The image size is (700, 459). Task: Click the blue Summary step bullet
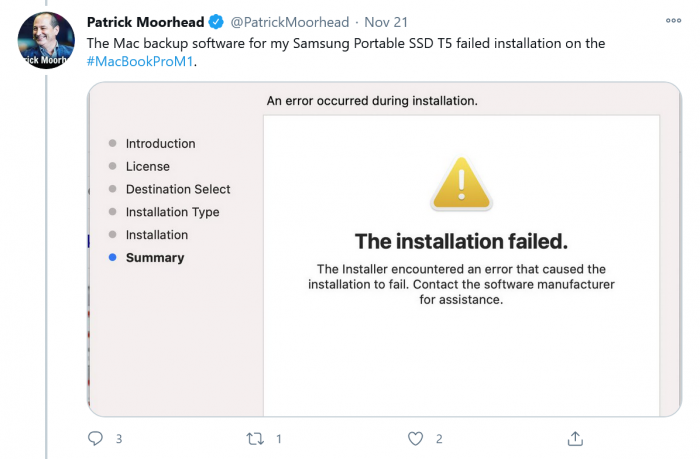coord(112,258)
